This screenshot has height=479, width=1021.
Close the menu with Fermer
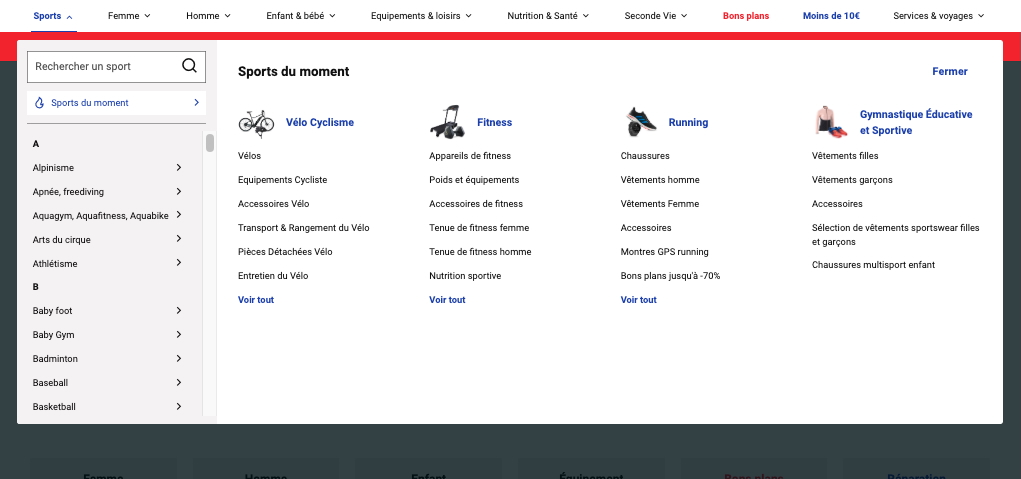coord(949,72)
